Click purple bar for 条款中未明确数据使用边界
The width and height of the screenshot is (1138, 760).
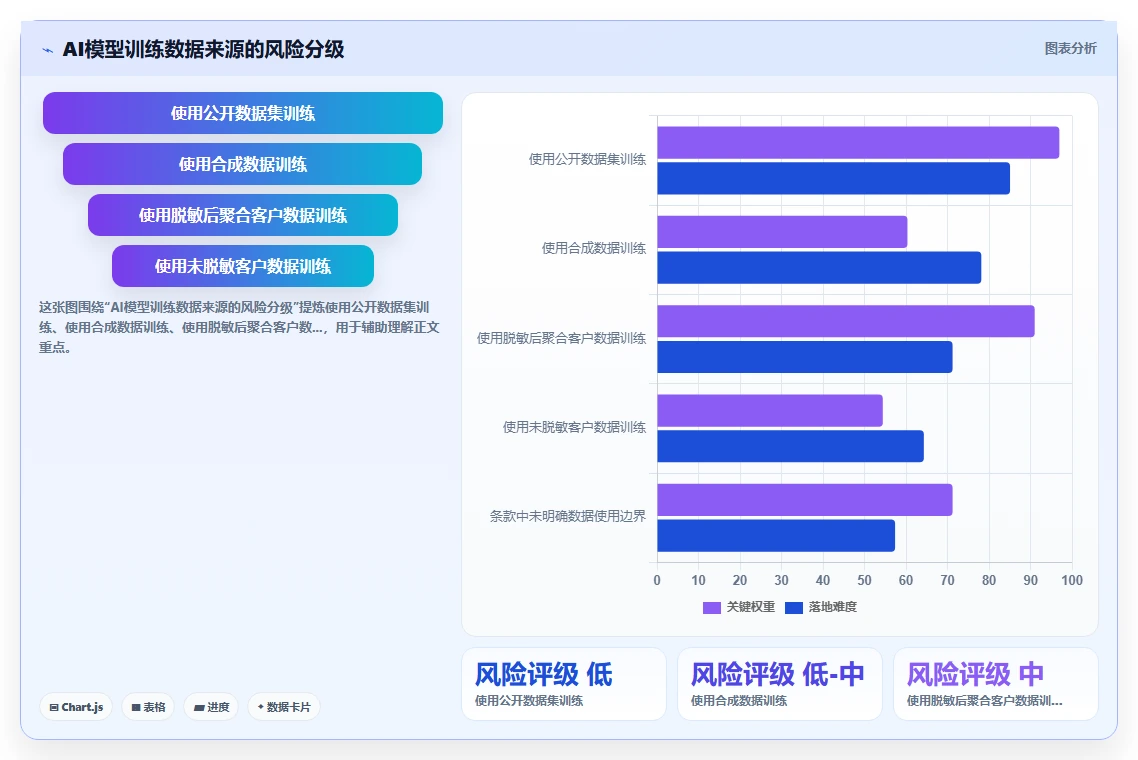tap(805, 500)
